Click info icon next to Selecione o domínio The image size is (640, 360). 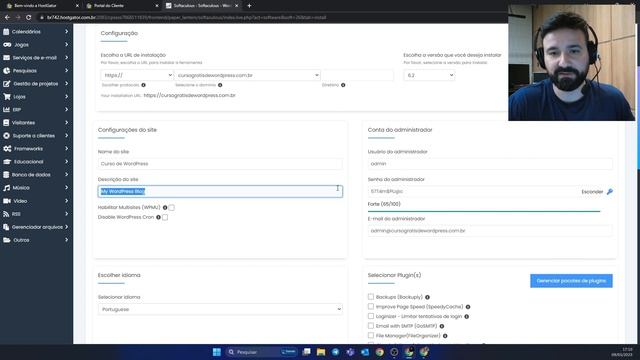coord(220,85)
